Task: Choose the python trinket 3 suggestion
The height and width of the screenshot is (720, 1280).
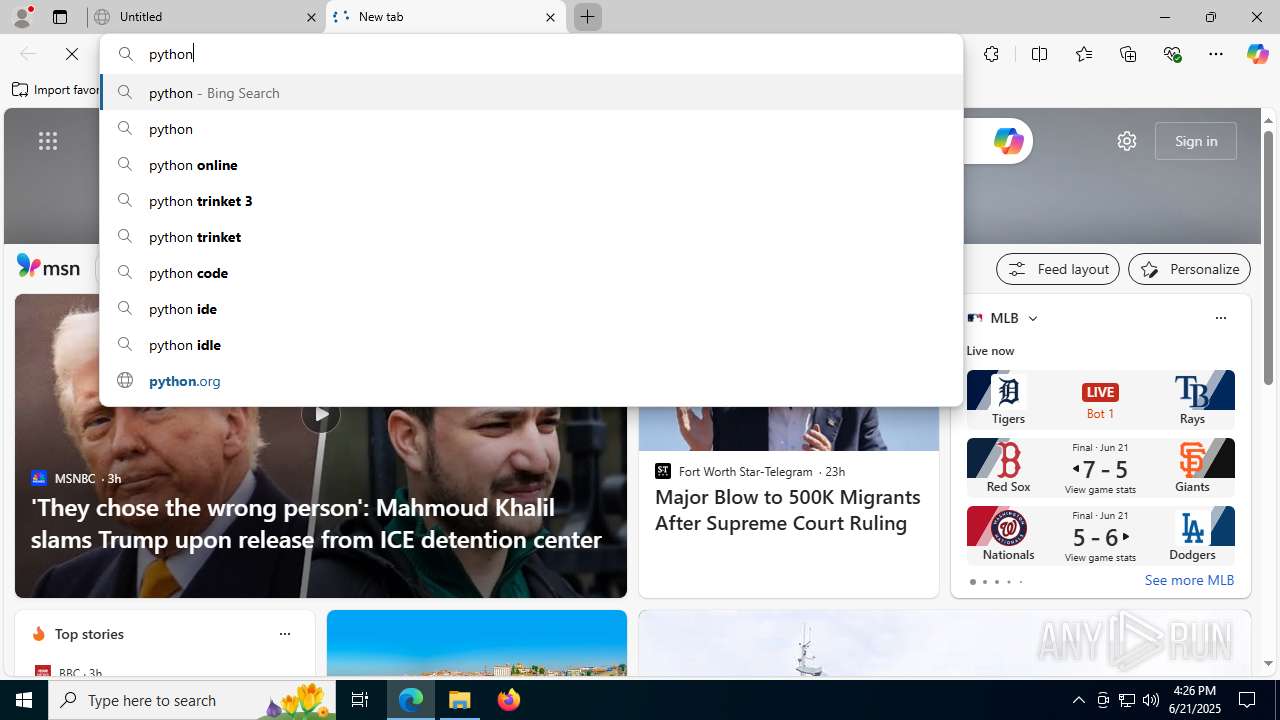Action: click(x=531, y=201)
